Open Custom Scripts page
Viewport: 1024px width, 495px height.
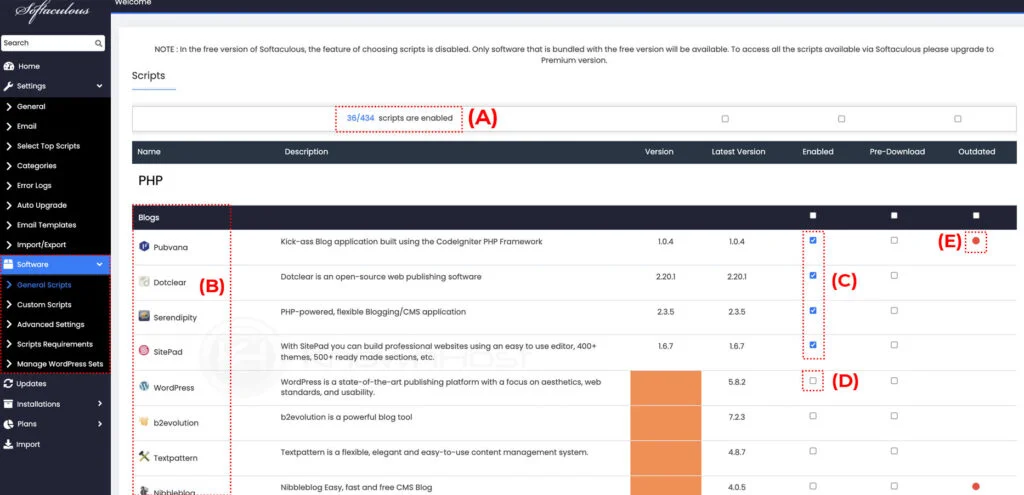(x=44, y=304)
